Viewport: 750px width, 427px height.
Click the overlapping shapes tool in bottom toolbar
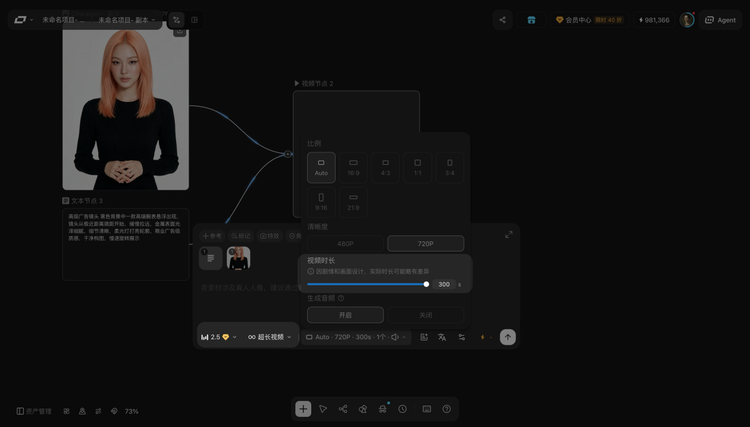363,409
